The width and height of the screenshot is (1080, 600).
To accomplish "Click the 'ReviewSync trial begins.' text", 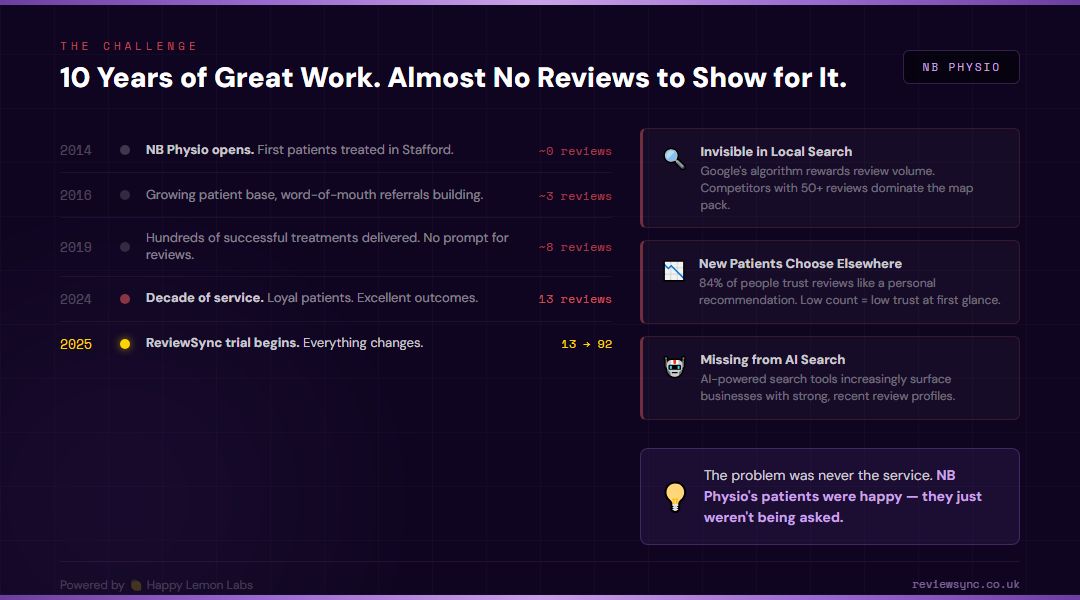I will click(222, 342).
